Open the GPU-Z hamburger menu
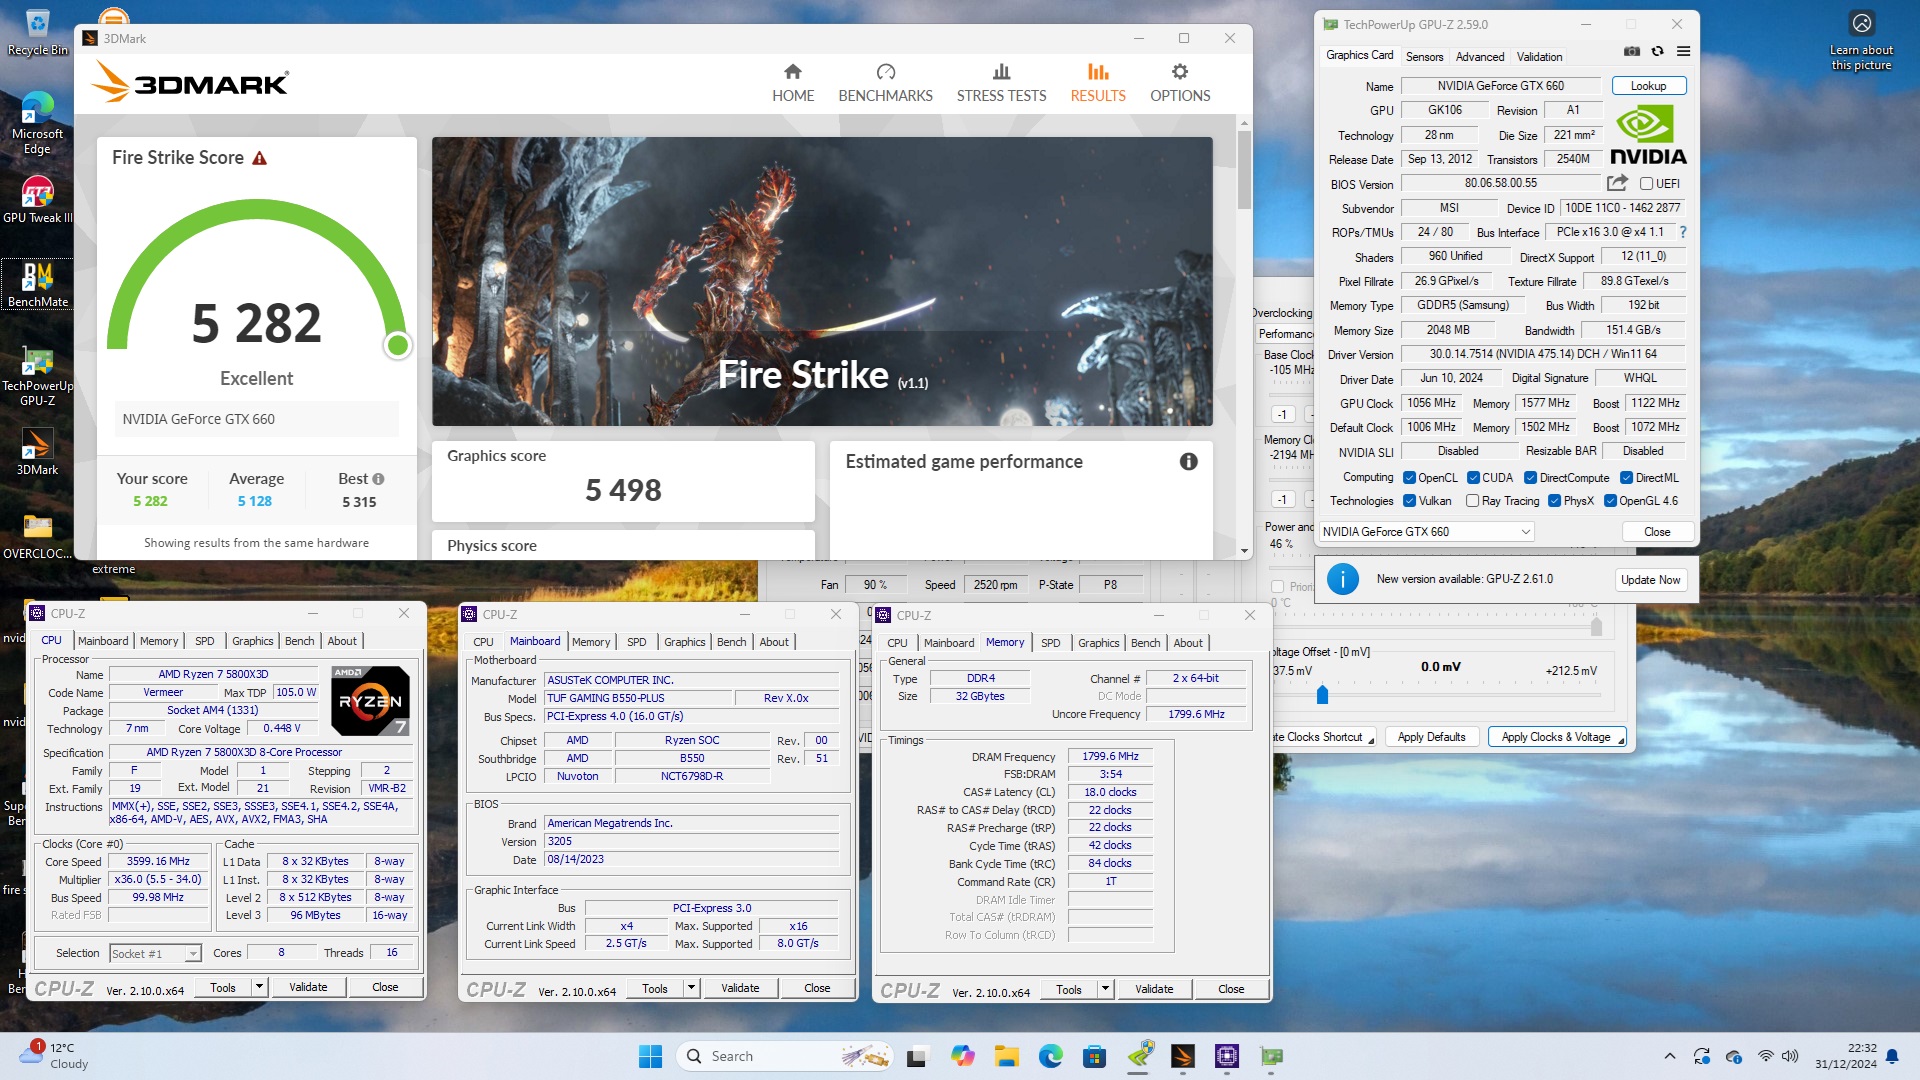 (1684, 51)
